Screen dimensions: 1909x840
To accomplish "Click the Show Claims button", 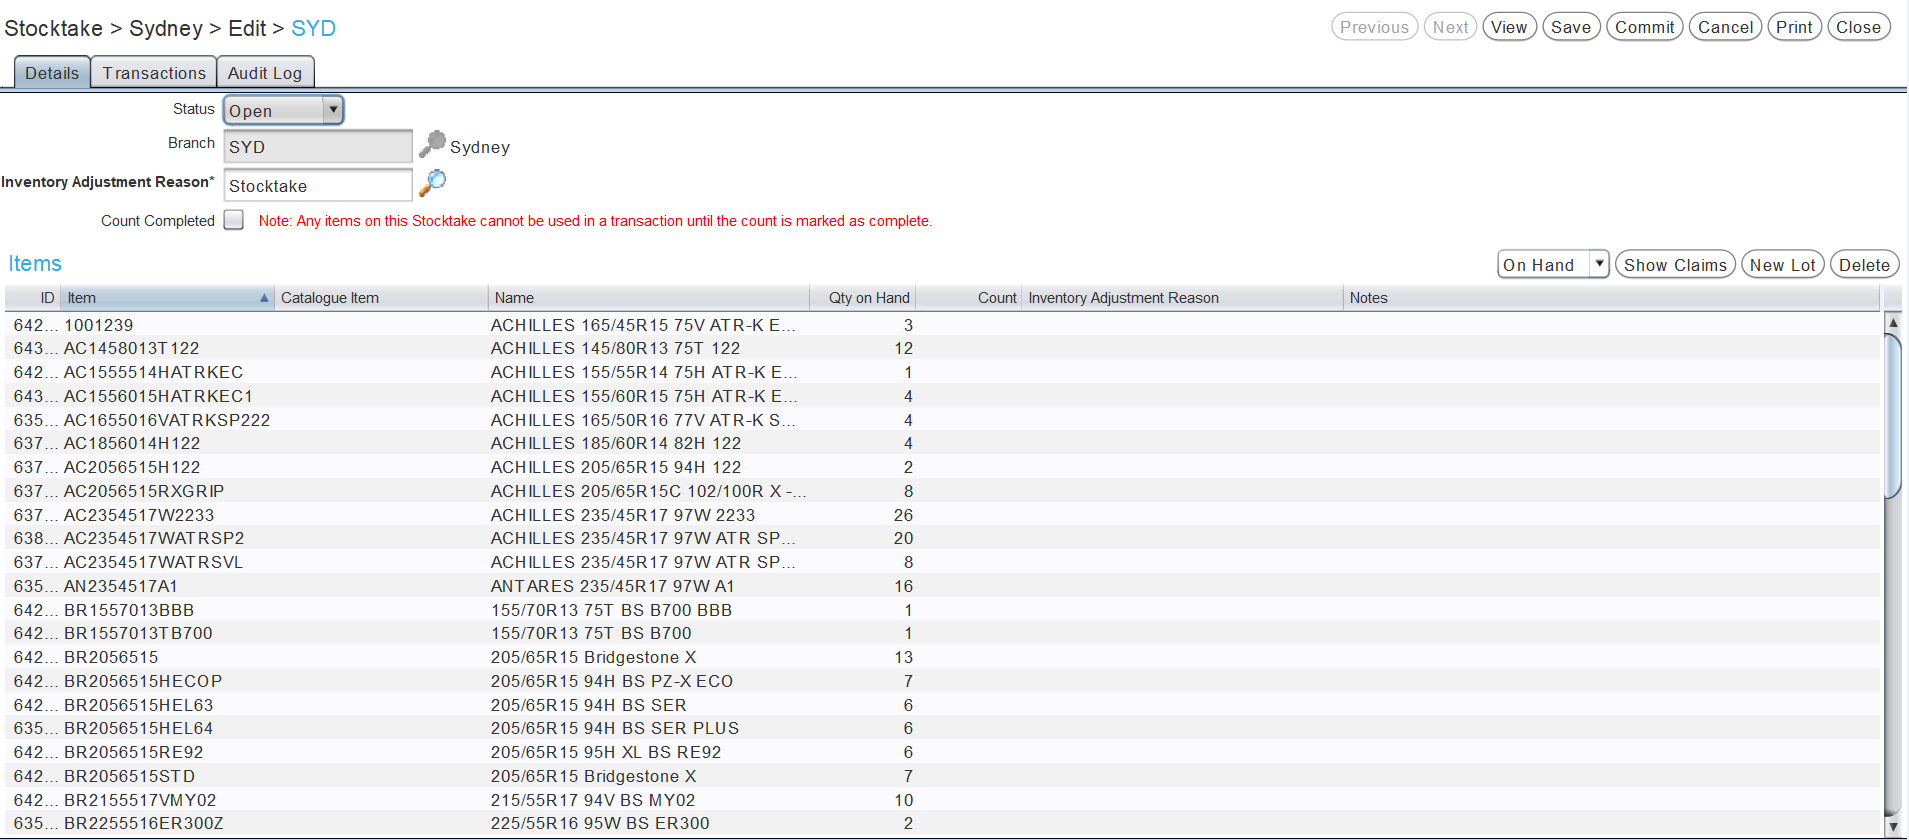I will pos(1675,264).
